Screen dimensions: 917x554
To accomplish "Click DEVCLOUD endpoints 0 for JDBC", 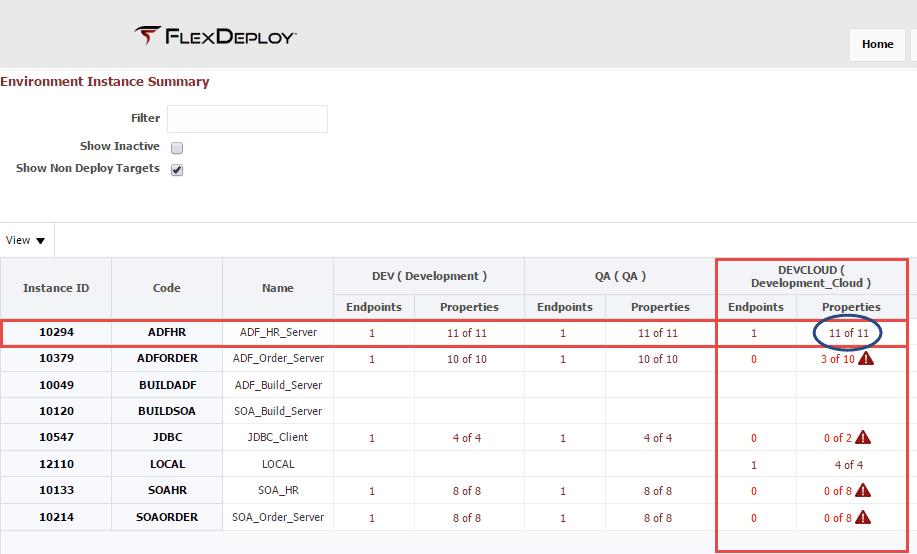I will [x=754, y=438].
